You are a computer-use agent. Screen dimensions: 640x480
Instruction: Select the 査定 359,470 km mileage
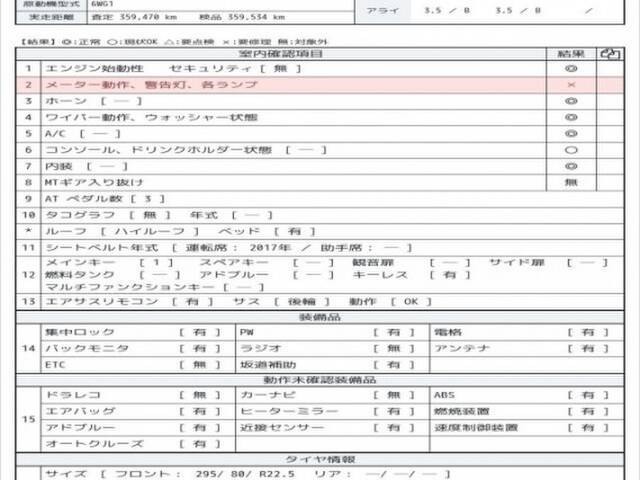point(134,17)
